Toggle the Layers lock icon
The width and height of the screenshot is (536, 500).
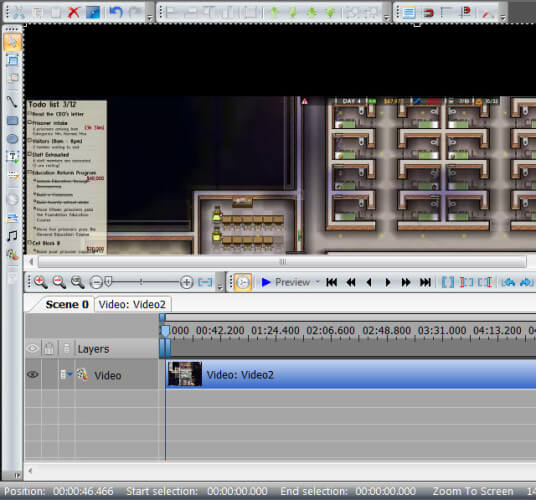[49, 349]
